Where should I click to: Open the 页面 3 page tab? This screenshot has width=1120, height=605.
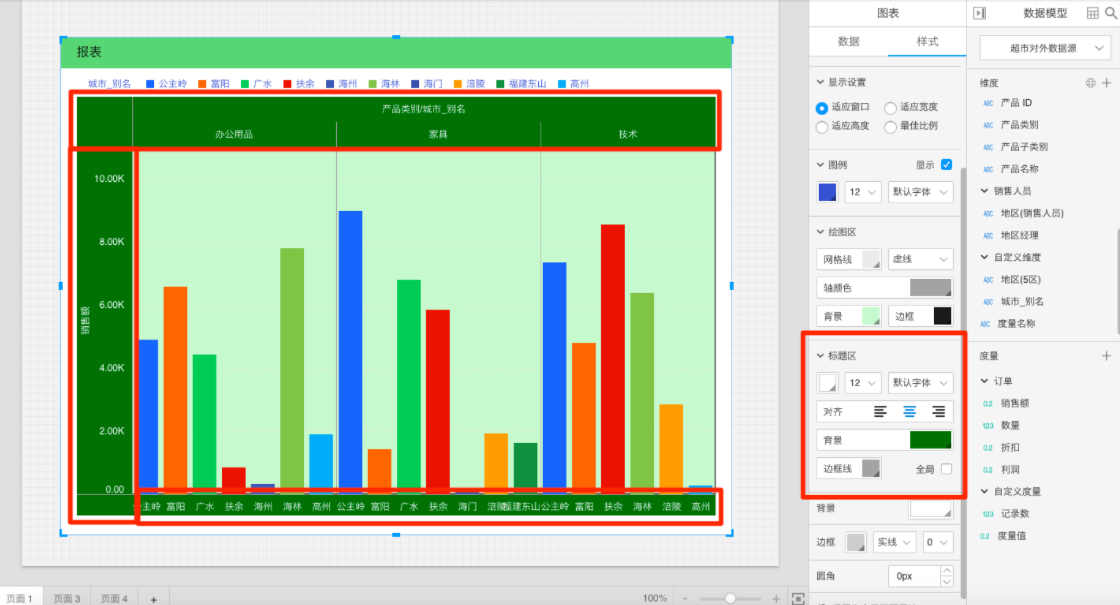[x=67, y=598]
